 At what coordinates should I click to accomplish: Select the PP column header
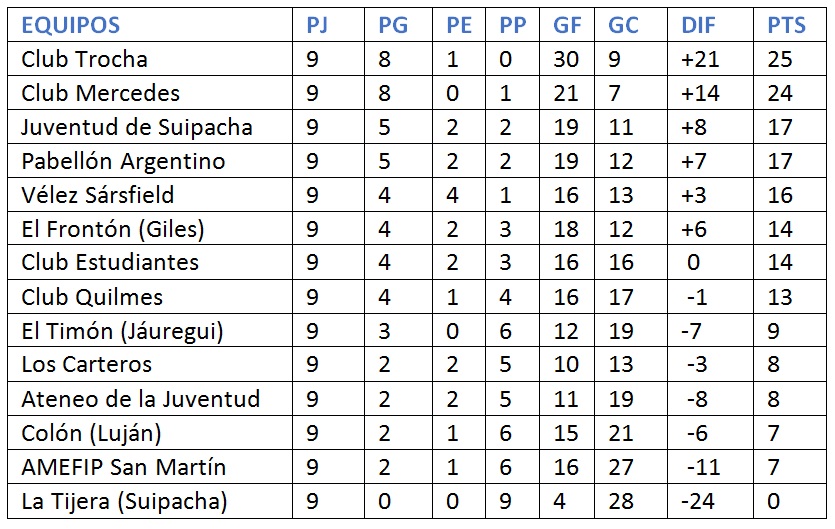tap(513, 25)
